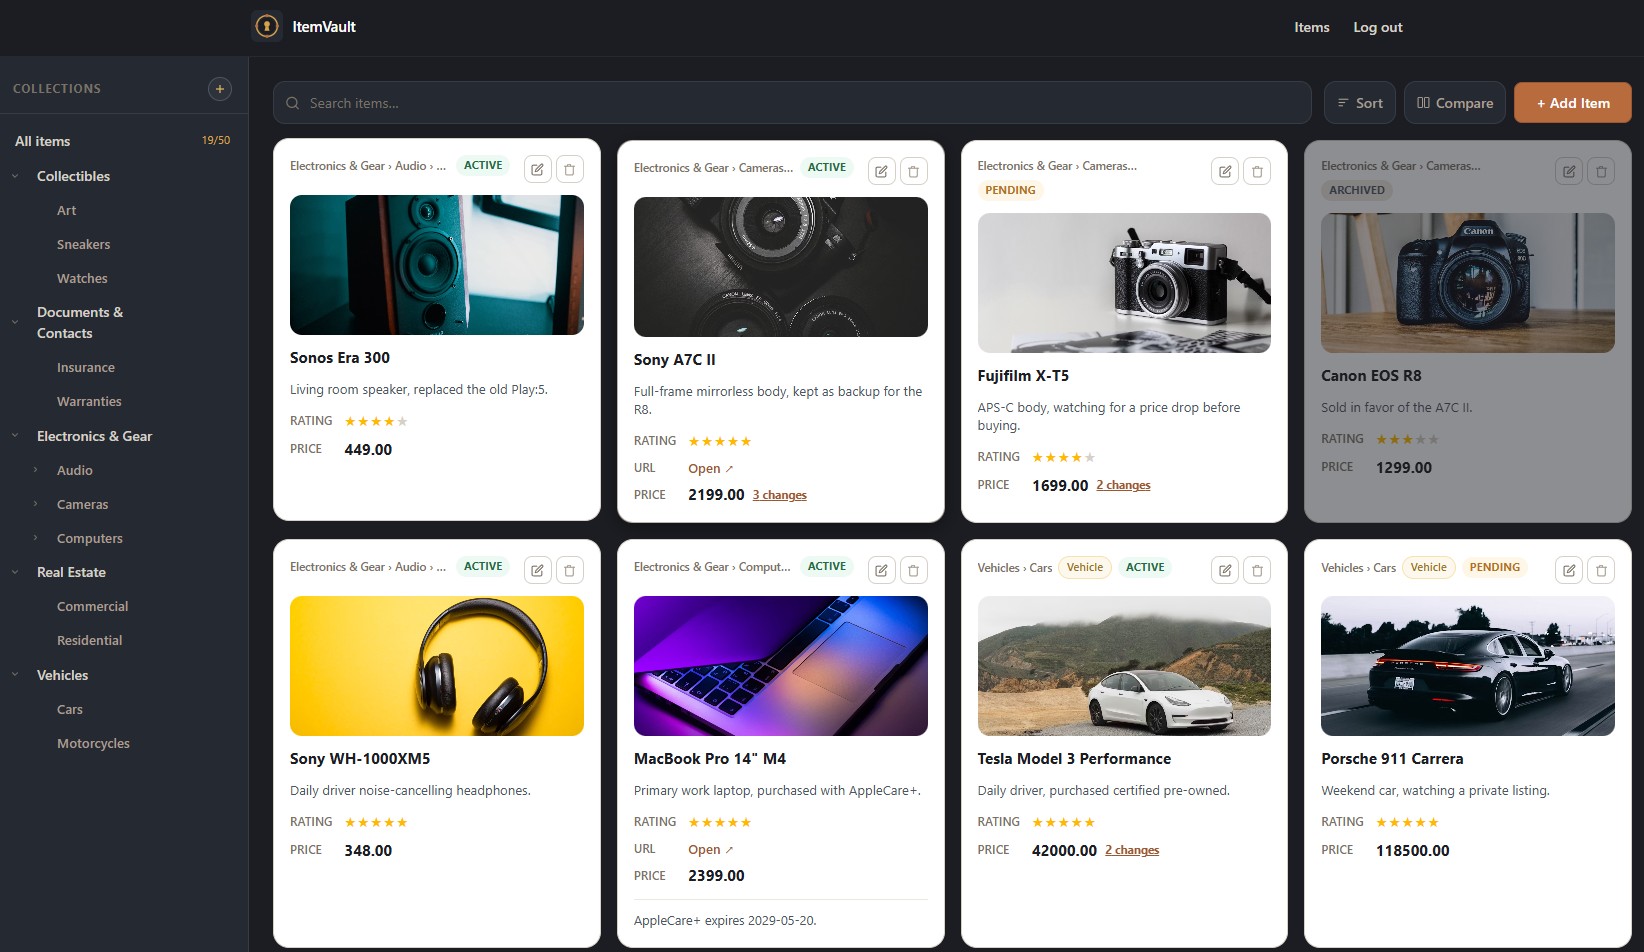Screen dimensions: 1644x952
Task: Expand the Audio subcollection
Action: (x=36, y=470)
